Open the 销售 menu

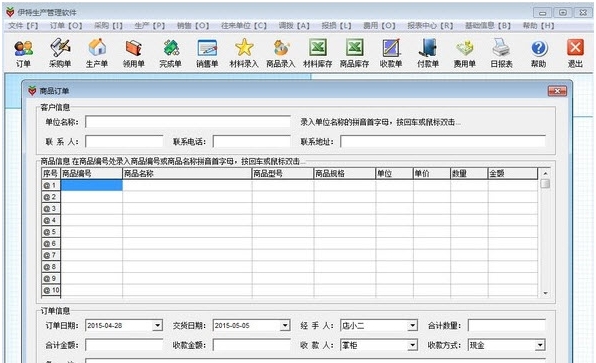pos(193,25)
